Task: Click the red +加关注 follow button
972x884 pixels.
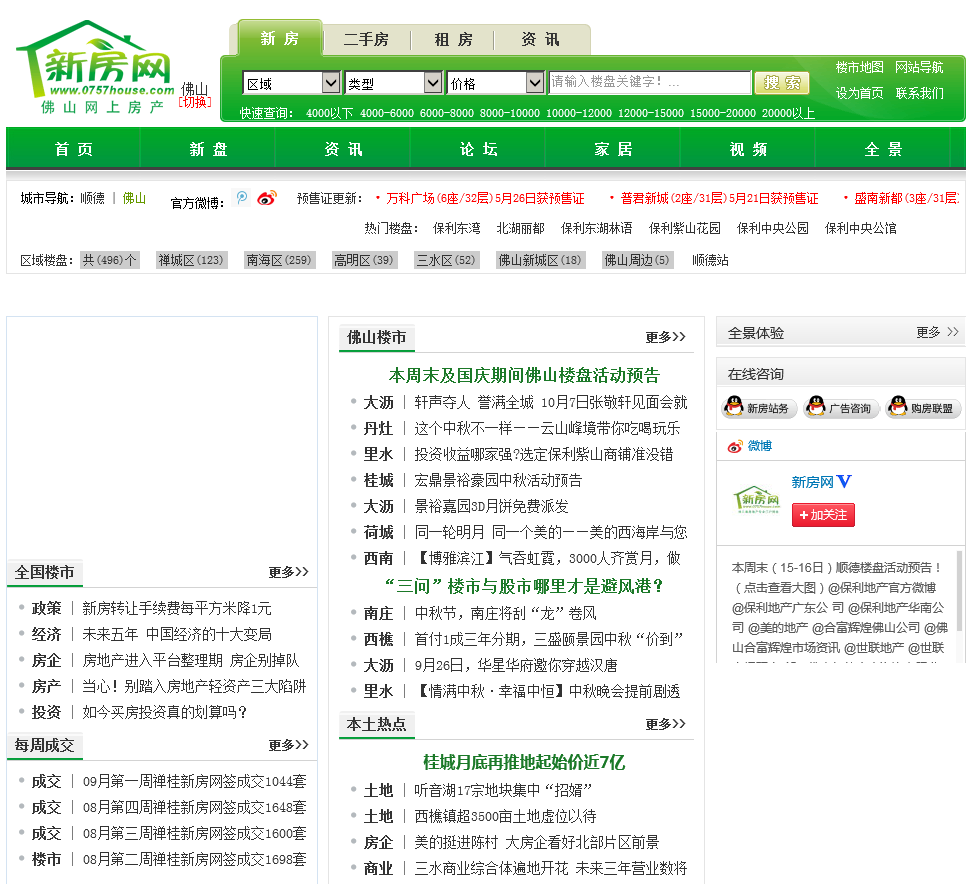Action: pyautogui.click(x=823, y=515)
